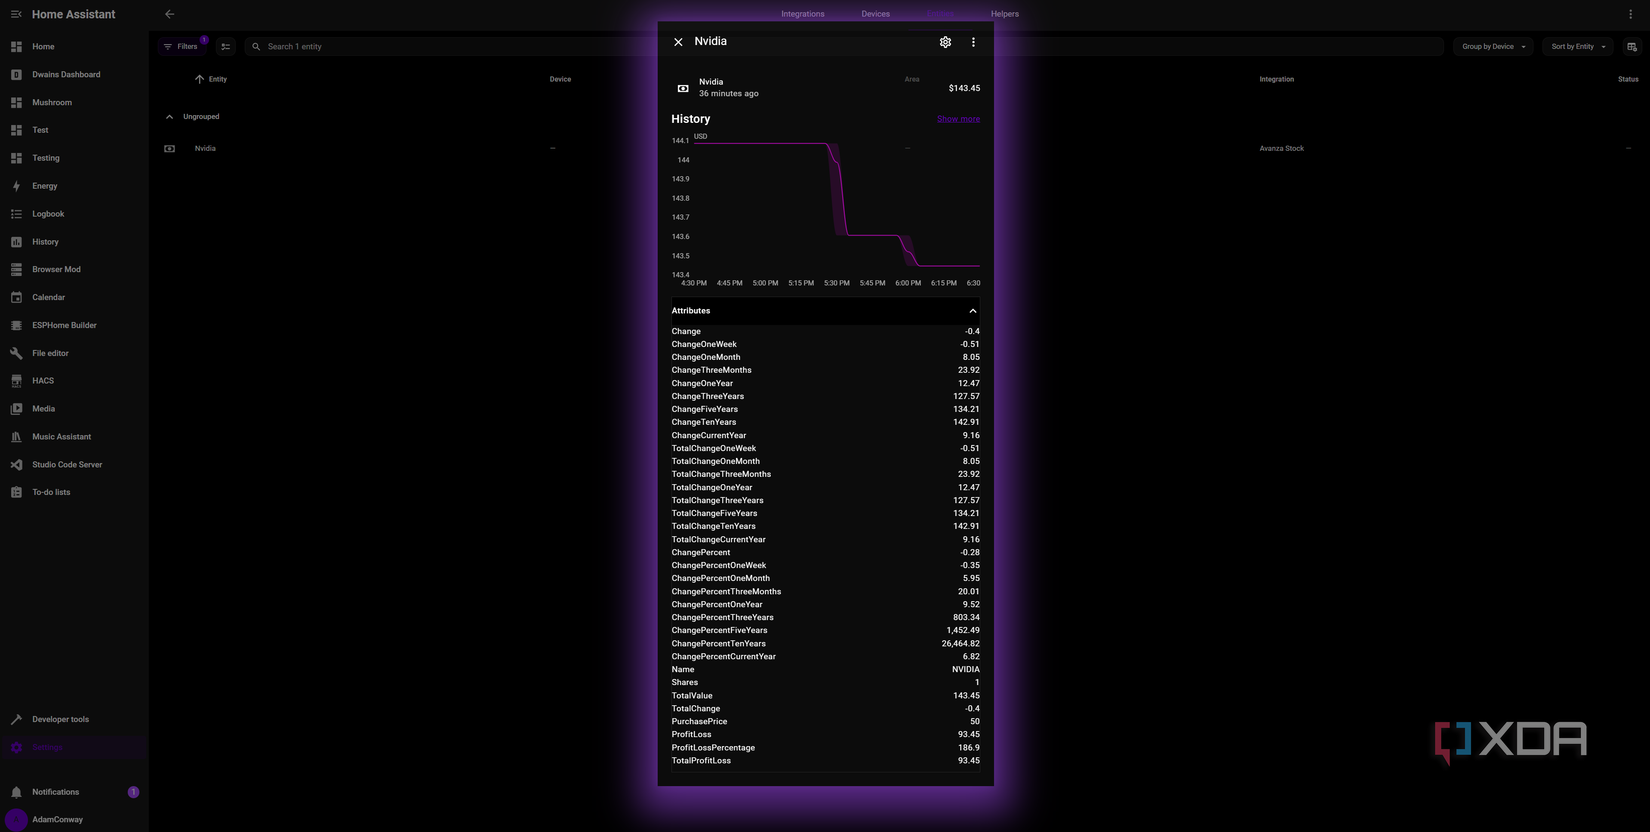Image resolution: width=1650 pixels, height=832 pixels.
Task: Switch to the Integrations tab
Action: (x=803, y=14)
